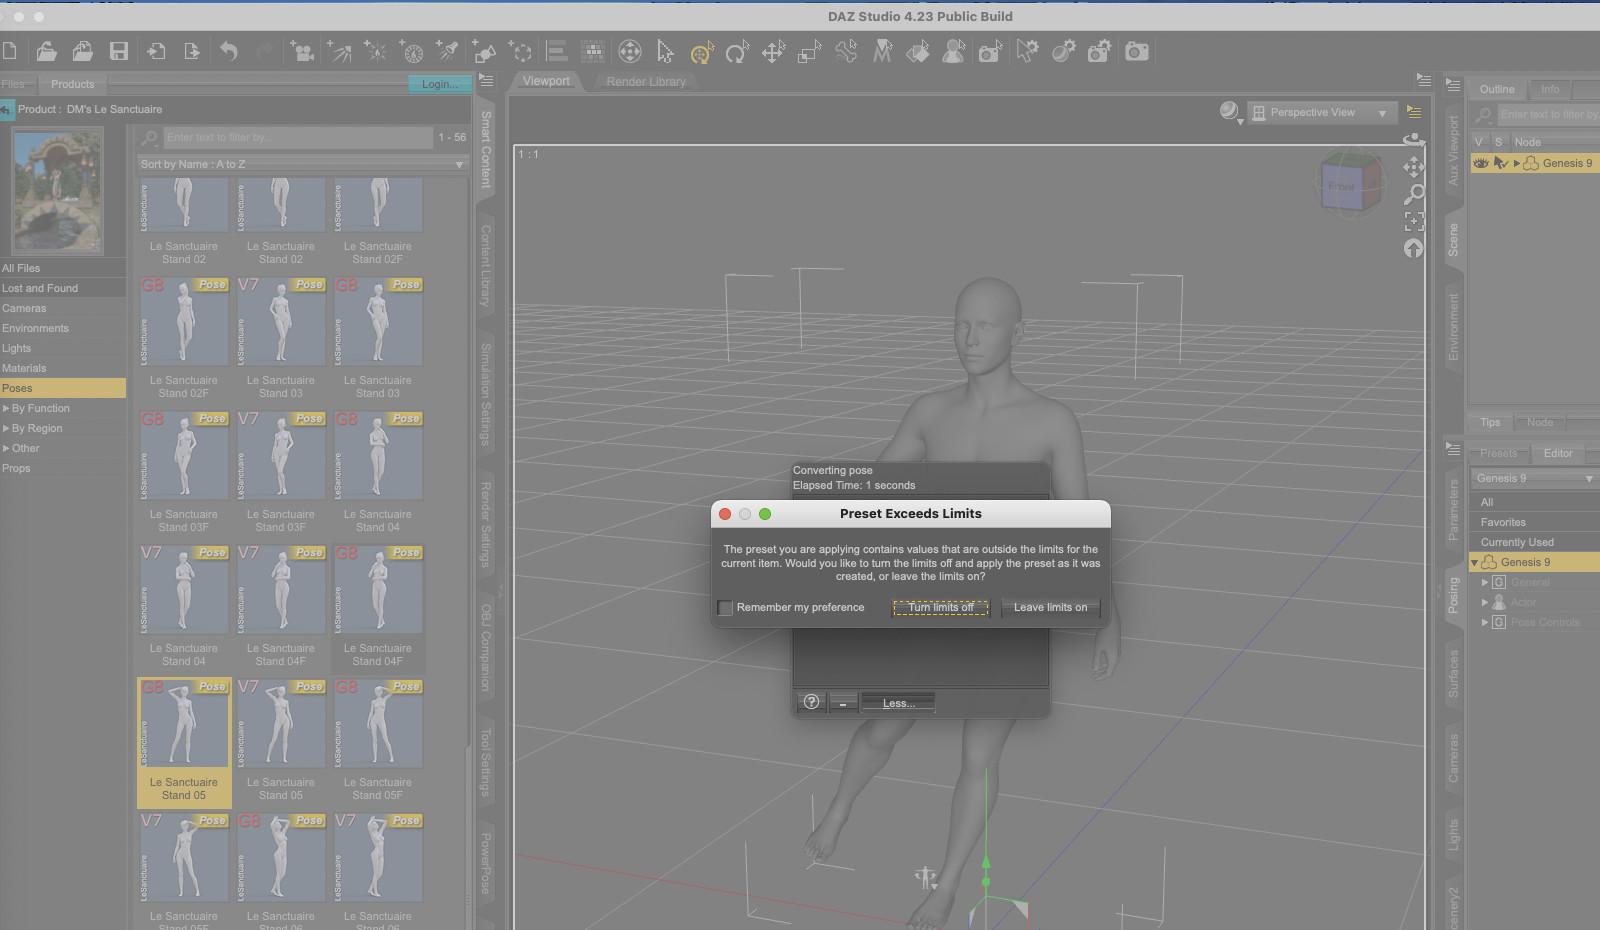This screenshot has height=930, width=1600.
Task: Click the progress dialog minimize dash button
Action: [843, 703]
